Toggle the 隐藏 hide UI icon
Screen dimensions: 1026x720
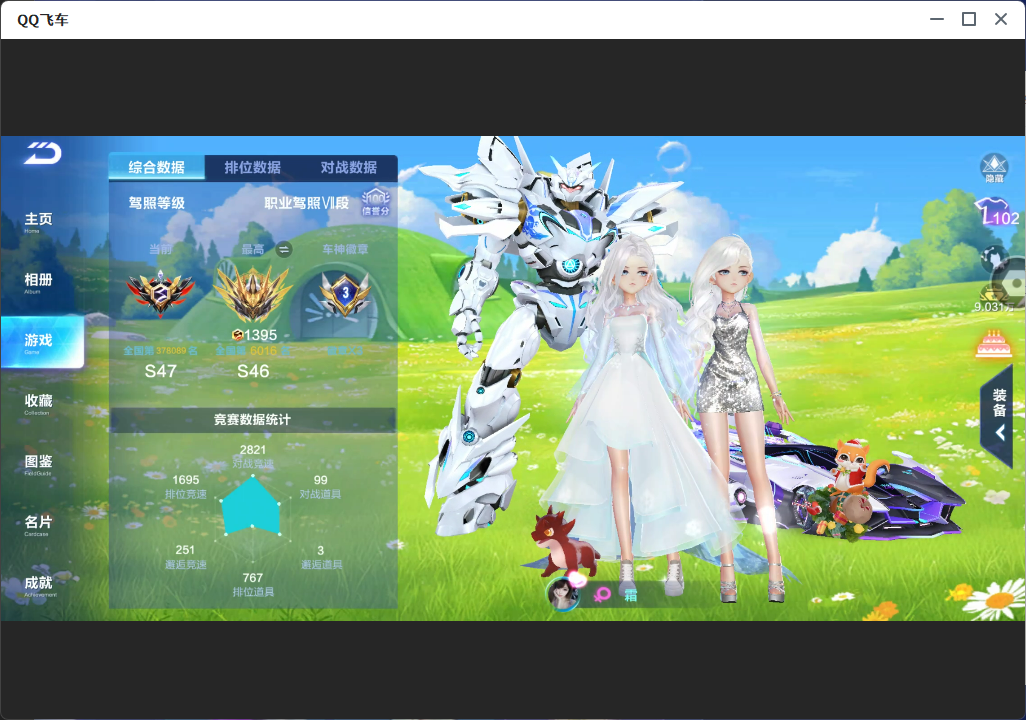tap(994, 168)
